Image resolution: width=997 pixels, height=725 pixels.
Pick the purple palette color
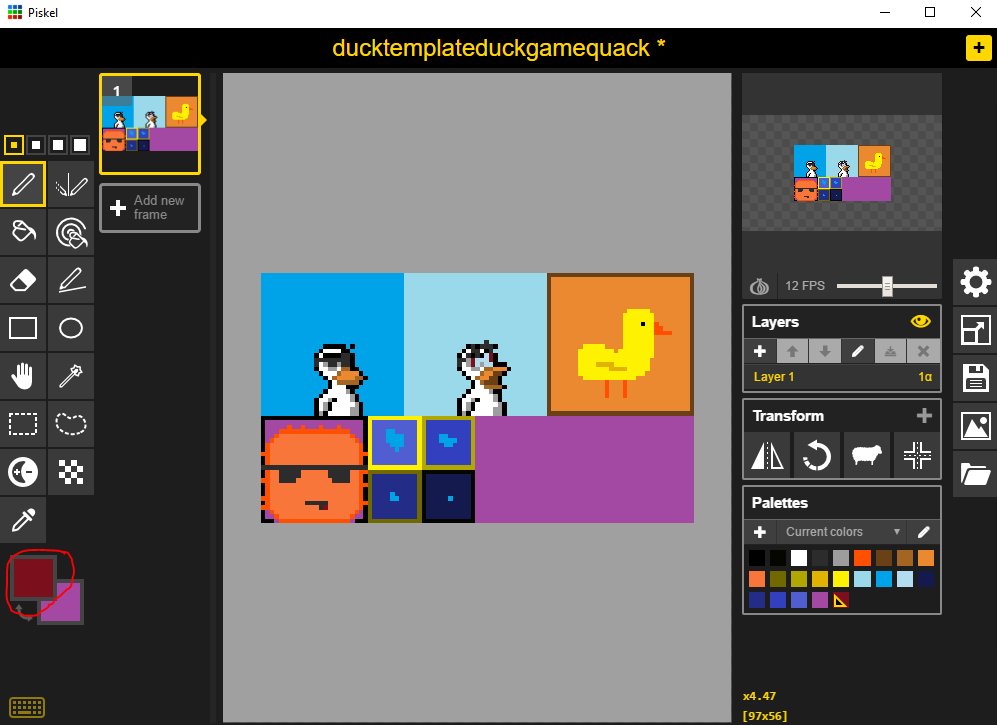click(x=820, y=600)
